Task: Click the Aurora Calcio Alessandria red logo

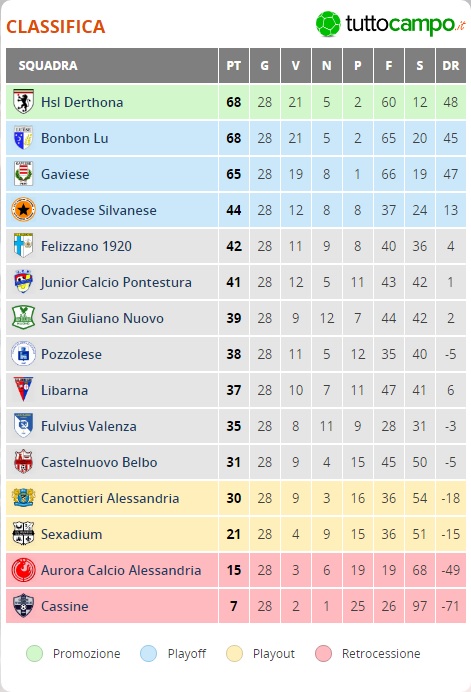Action: tap(23, 570)
